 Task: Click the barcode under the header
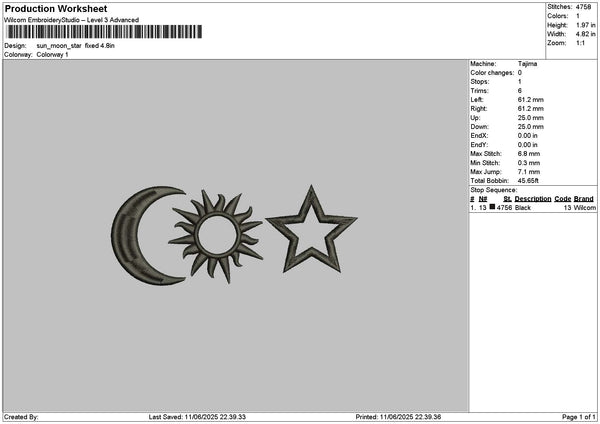[104, 32]
